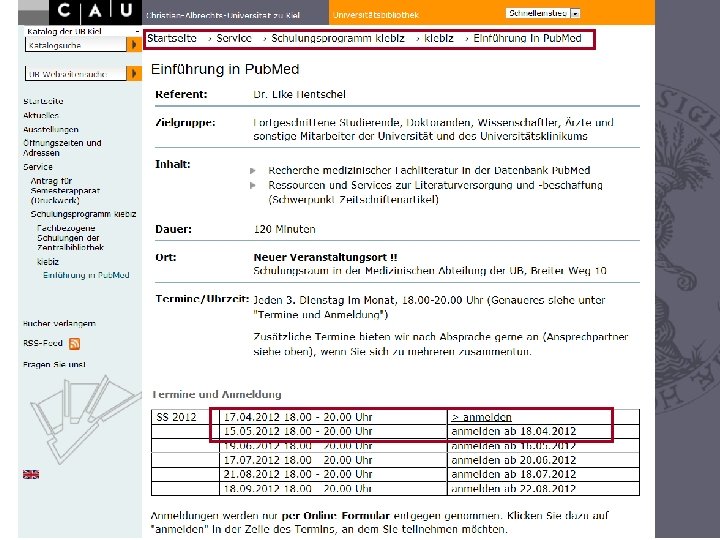Open Schnelleinstieg dropdown arrow

click(575, 13)
